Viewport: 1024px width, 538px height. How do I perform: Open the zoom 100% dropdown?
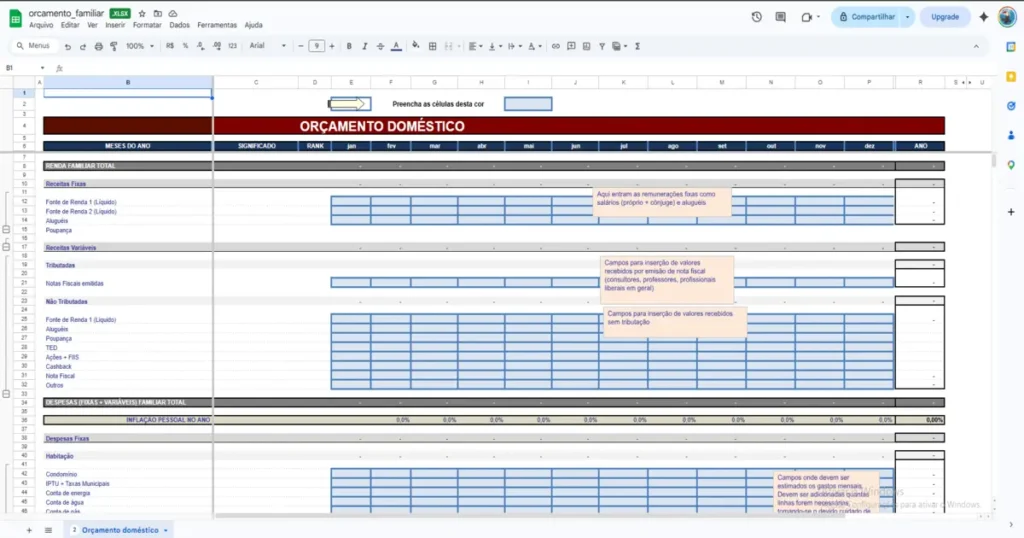(x=140, y=46)
